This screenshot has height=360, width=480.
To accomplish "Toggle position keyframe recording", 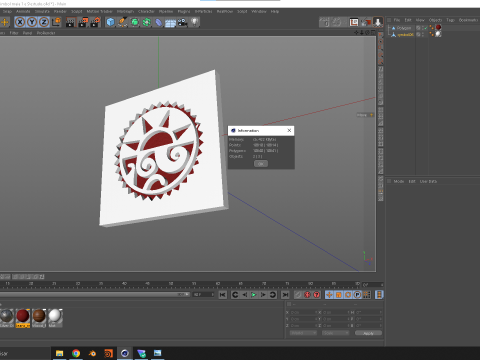I will click(x=329, y=295).
